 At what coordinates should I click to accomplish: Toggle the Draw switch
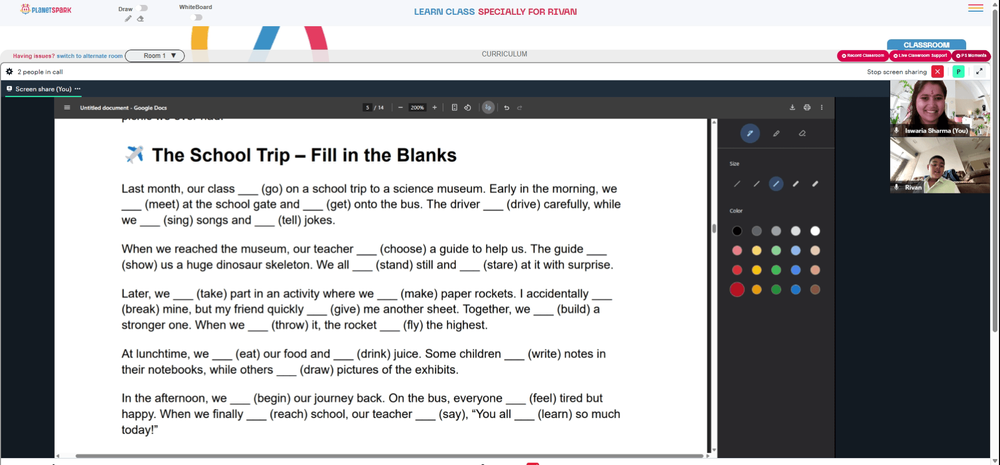[x=142, y=8]
